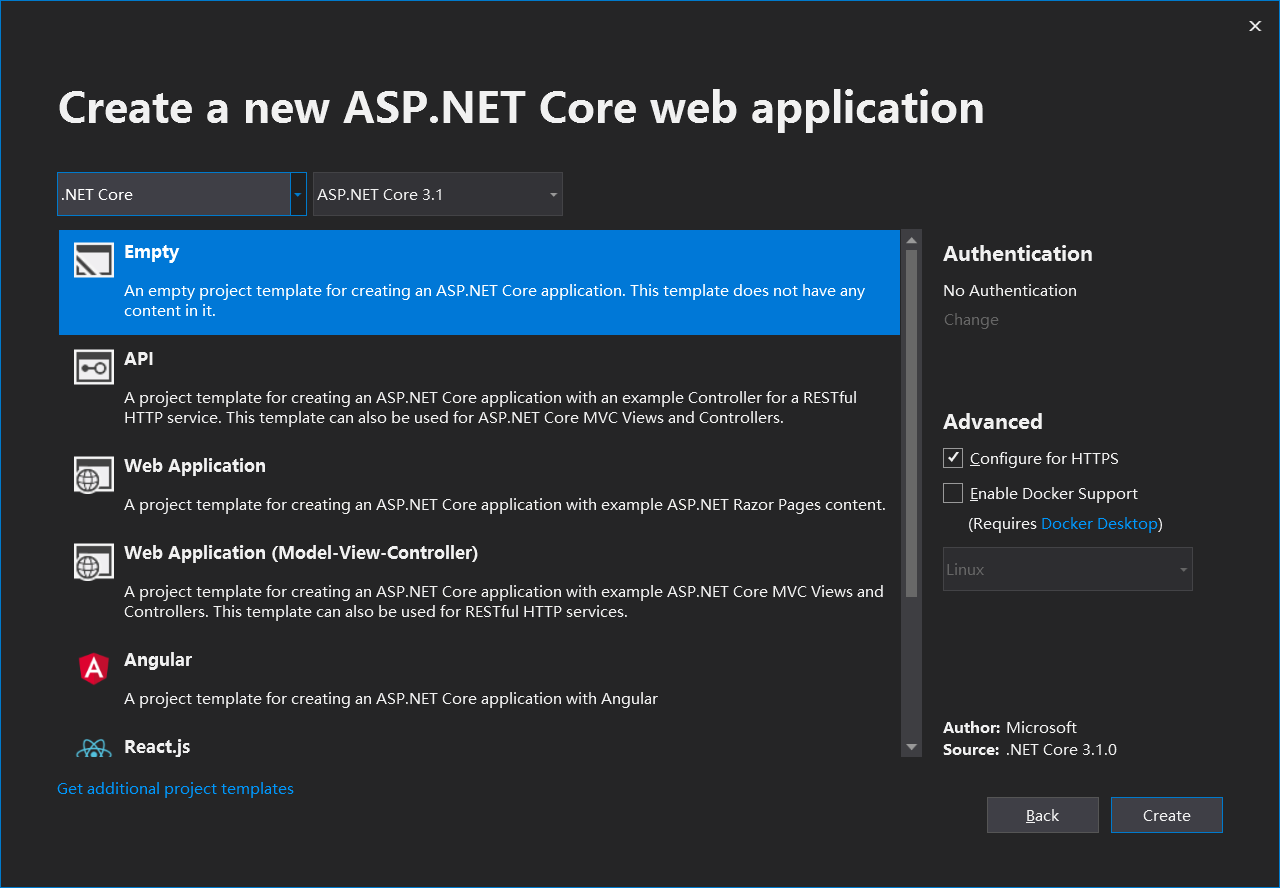Go Back to previous step
This screenshot has width=1280, height=888.
(x=1043, y=815)
